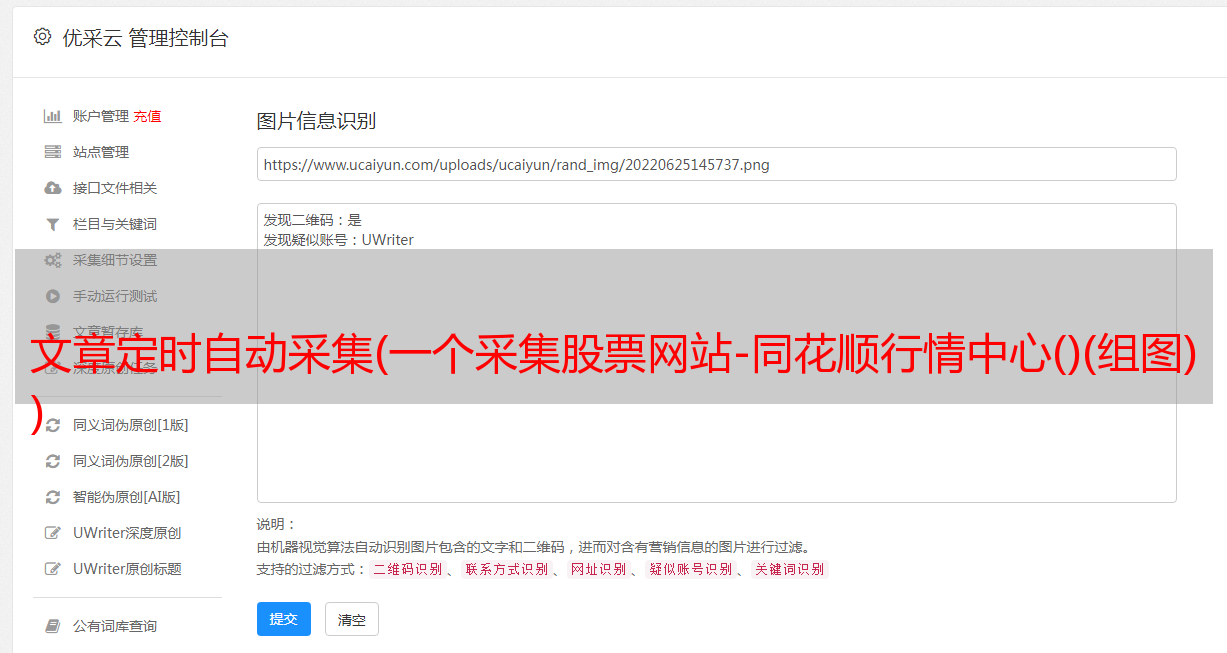Viewport: 1227px width, 653px height.
Task: Click the 二维码识别 tag
Action: point(407,569)
